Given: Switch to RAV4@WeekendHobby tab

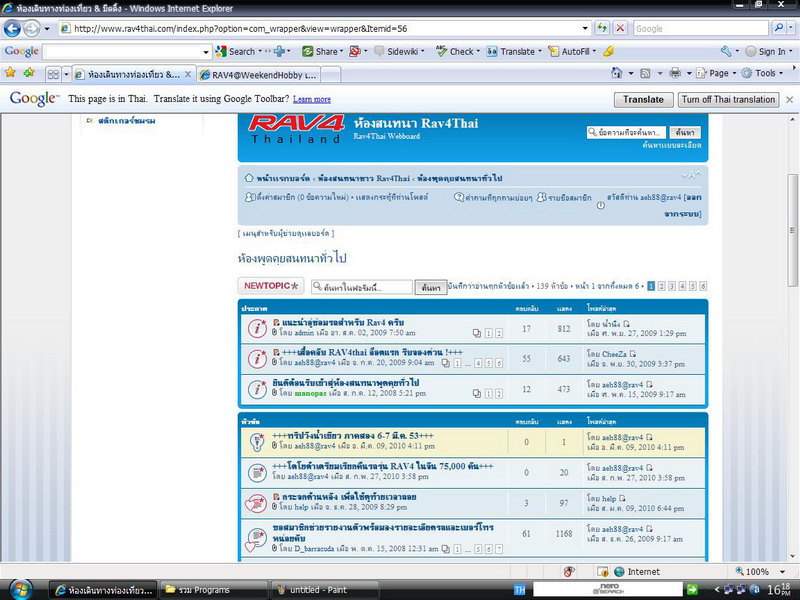Looking at the screenshot, I should point(258,74).
